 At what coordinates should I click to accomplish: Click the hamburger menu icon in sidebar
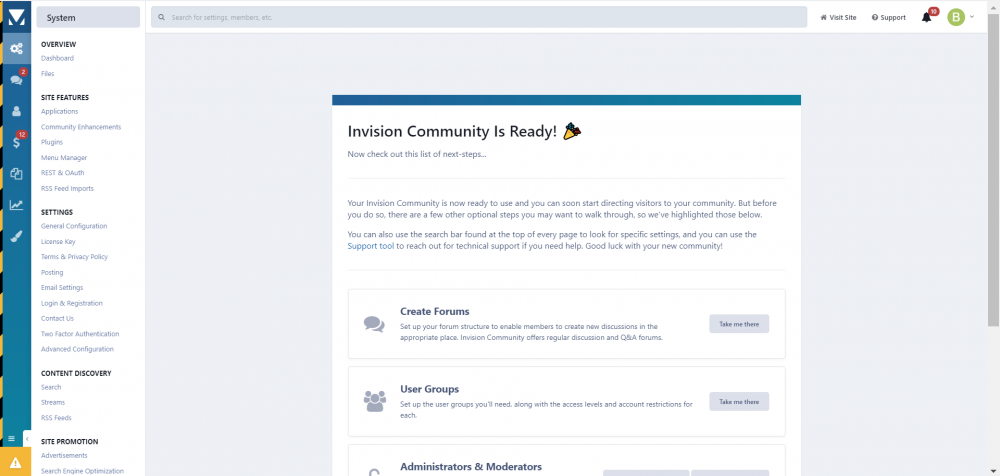(11, 439)
